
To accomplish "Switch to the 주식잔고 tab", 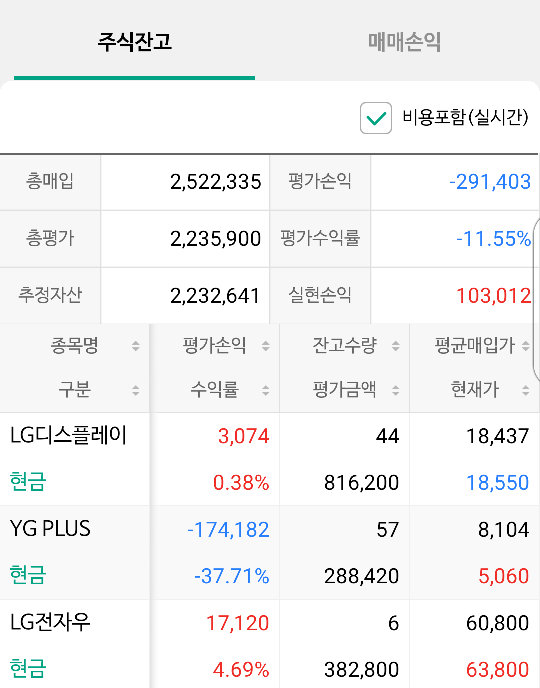I will pos(134,42).
